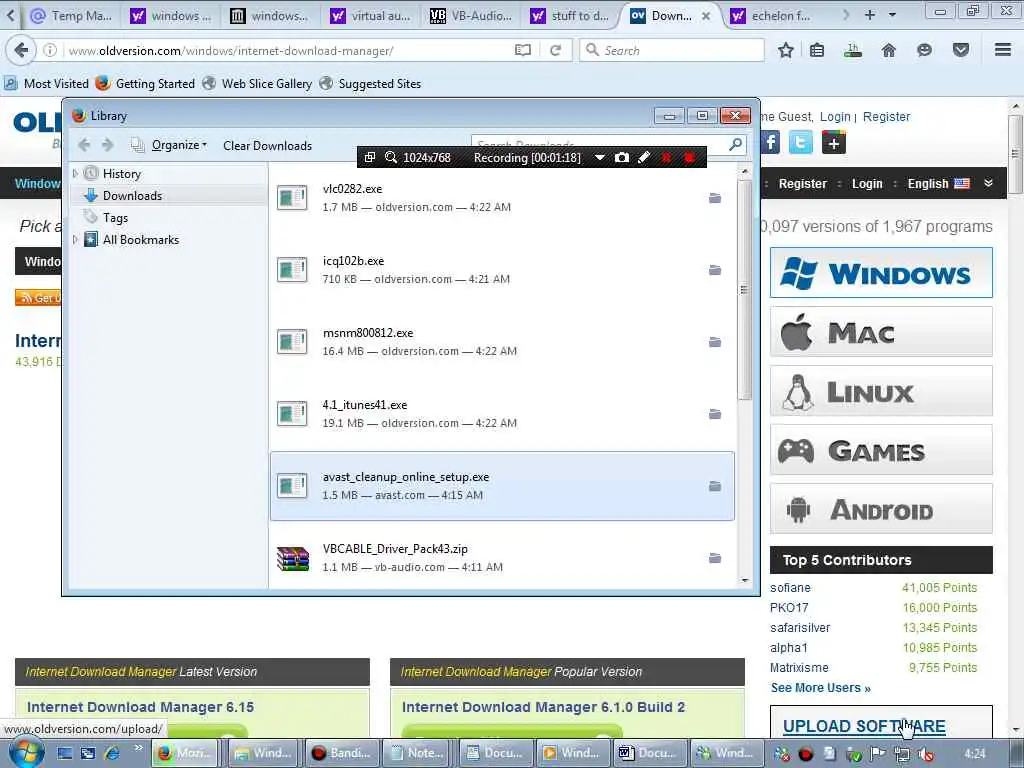Open containing folder for avast_cleanup_online_setup.exe

tap(715, 486)
